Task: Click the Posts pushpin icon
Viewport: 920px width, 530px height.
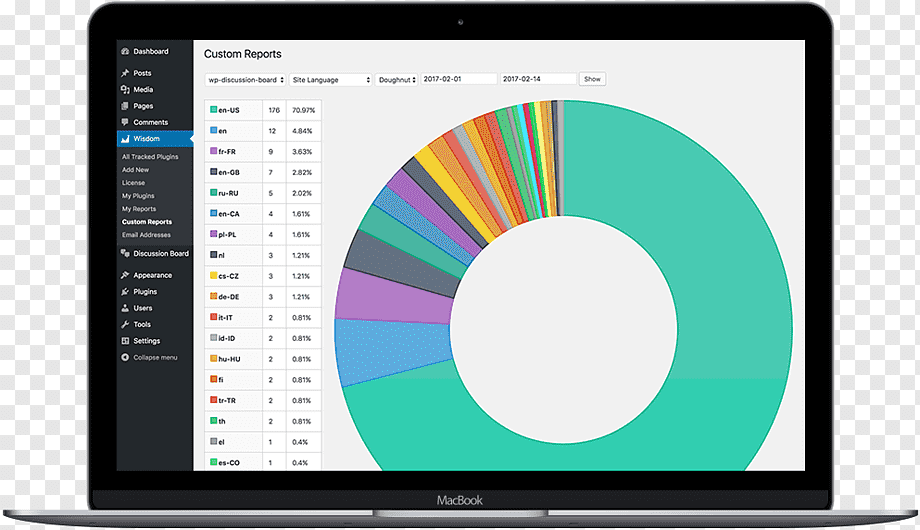Action: 125,73
